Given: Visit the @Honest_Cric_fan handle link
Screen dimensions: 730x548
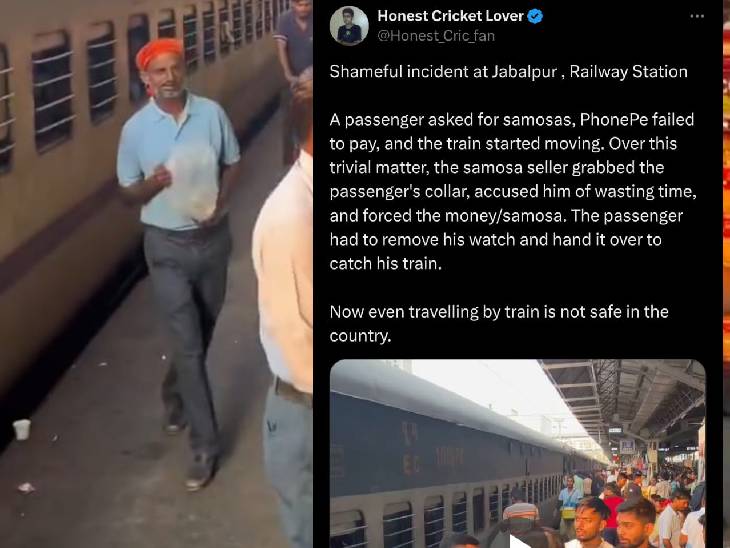Looking at the screenshot, I should (436, 36).
